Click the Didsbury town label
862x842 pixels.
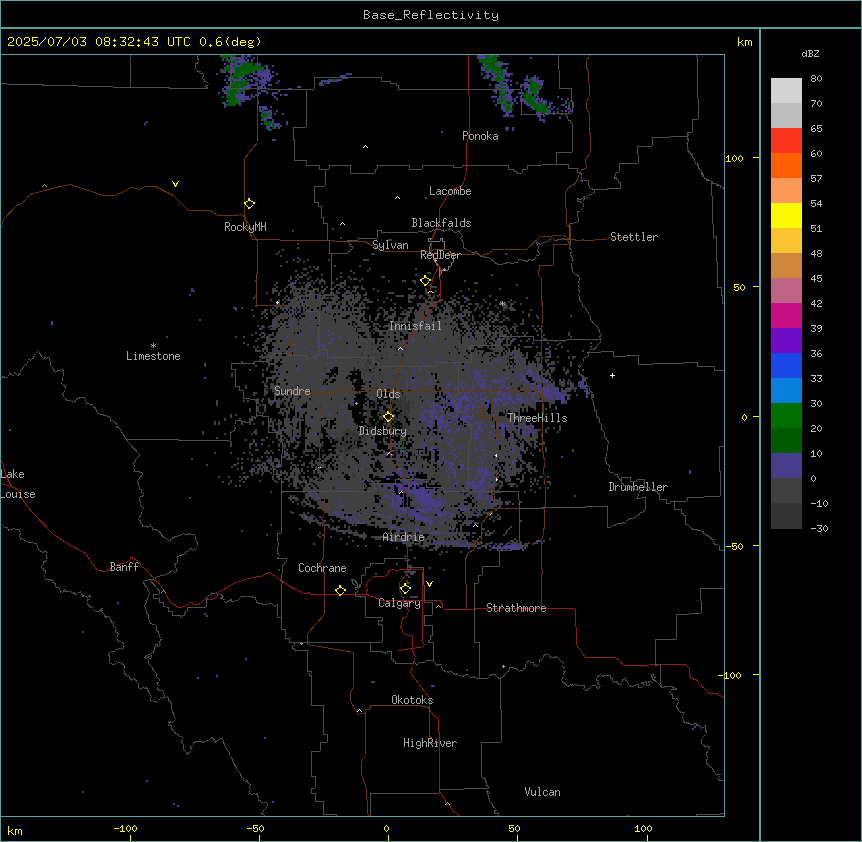pyautogui.click(x=383, y=431)
